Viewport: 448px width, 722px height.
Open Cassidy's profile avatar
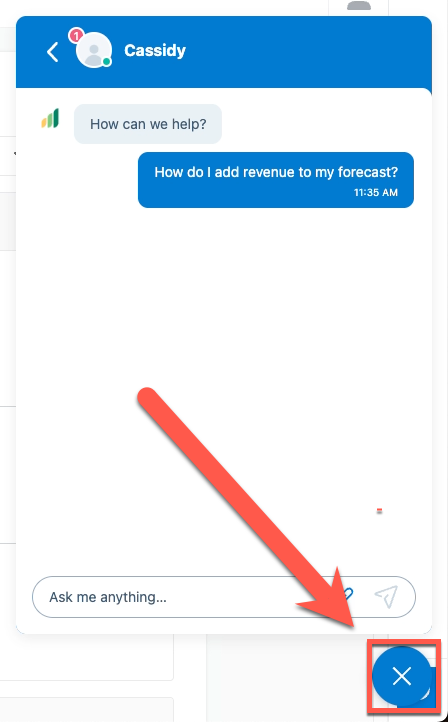click(x=94, y=50)
